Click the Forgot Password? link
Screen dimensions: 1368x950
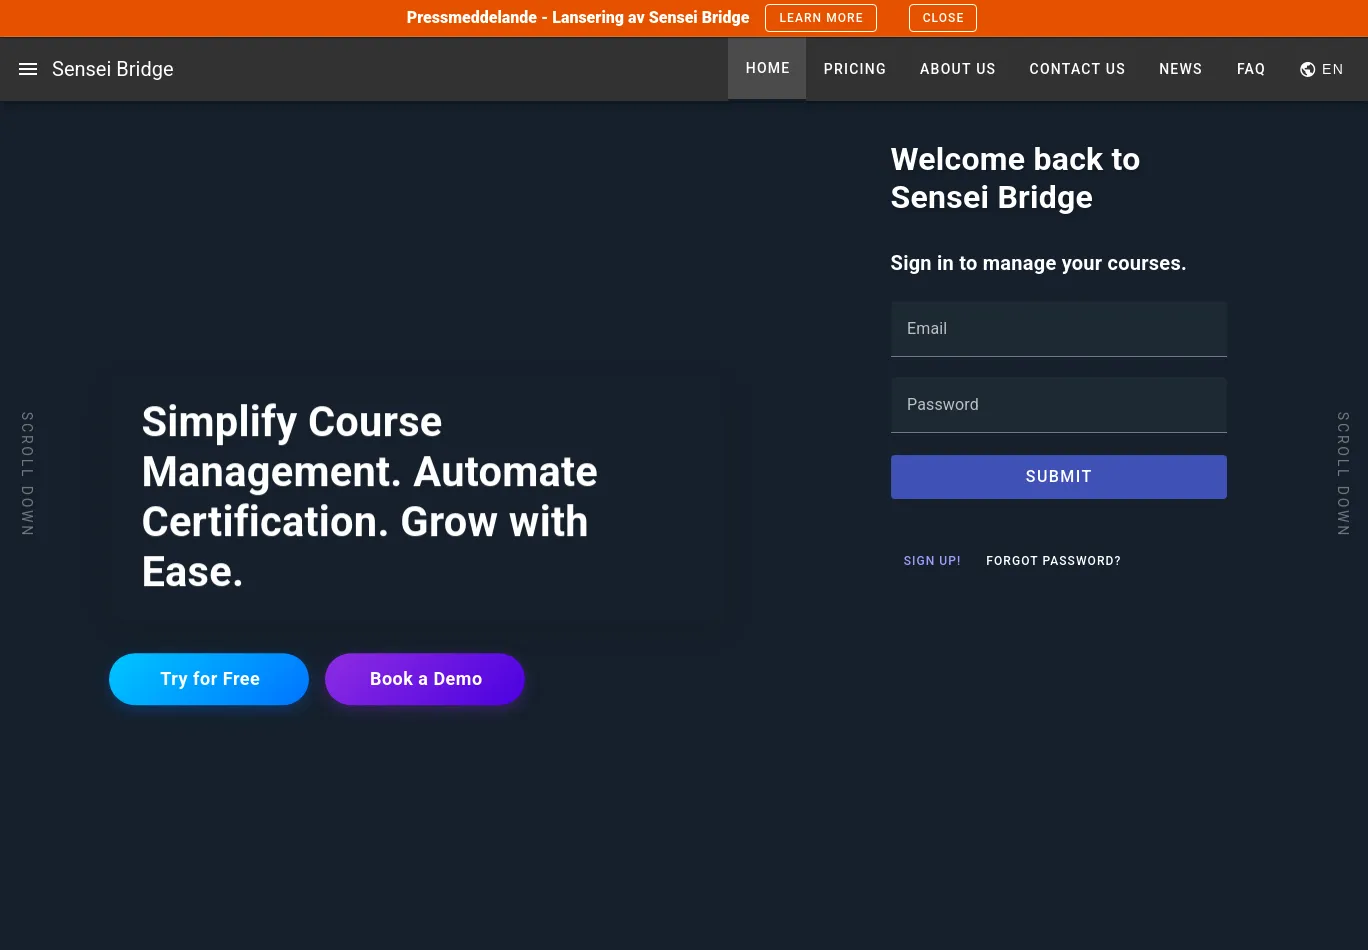(x=1053, y=561)
